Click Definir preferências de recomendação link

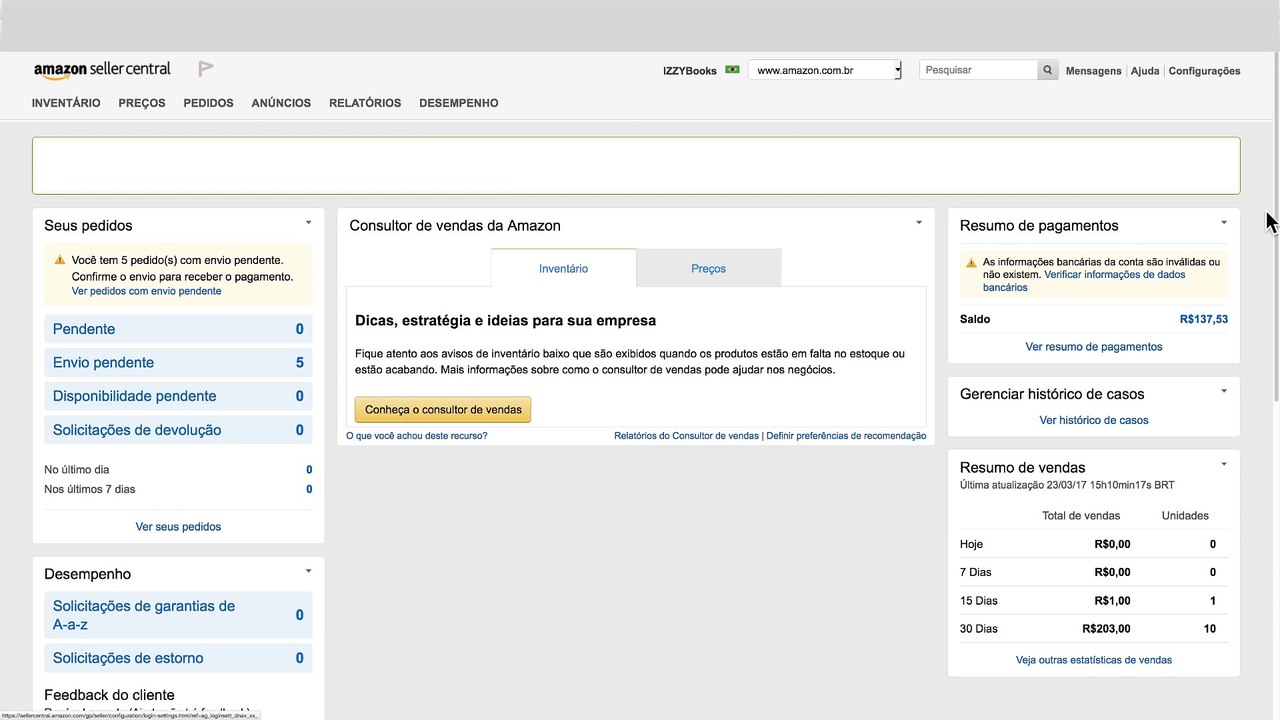846,436
